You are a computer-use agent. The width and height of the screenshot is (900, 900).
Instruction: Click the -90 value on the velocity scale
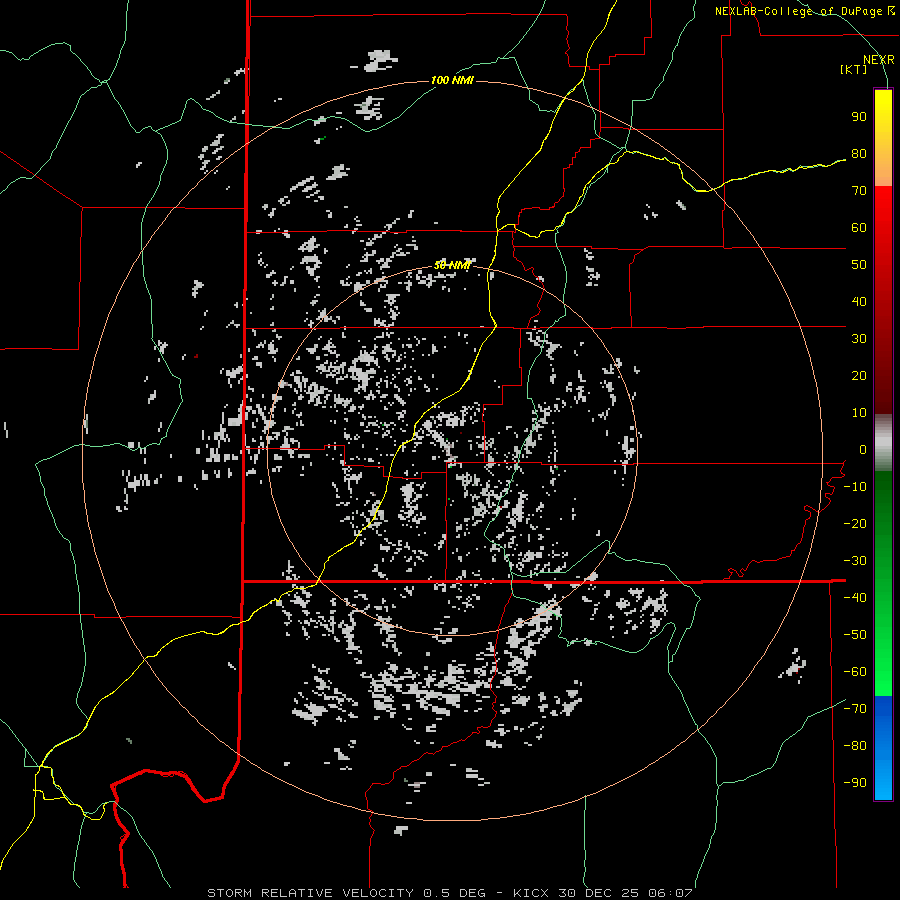855,783
